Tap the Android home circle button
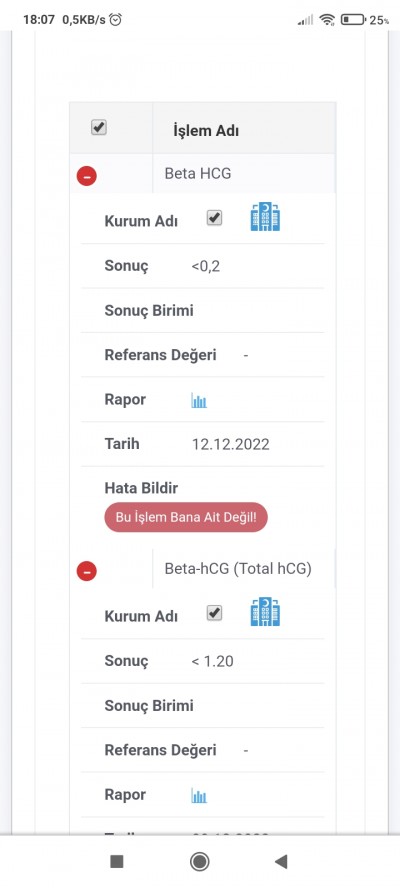 pos(199,862)
